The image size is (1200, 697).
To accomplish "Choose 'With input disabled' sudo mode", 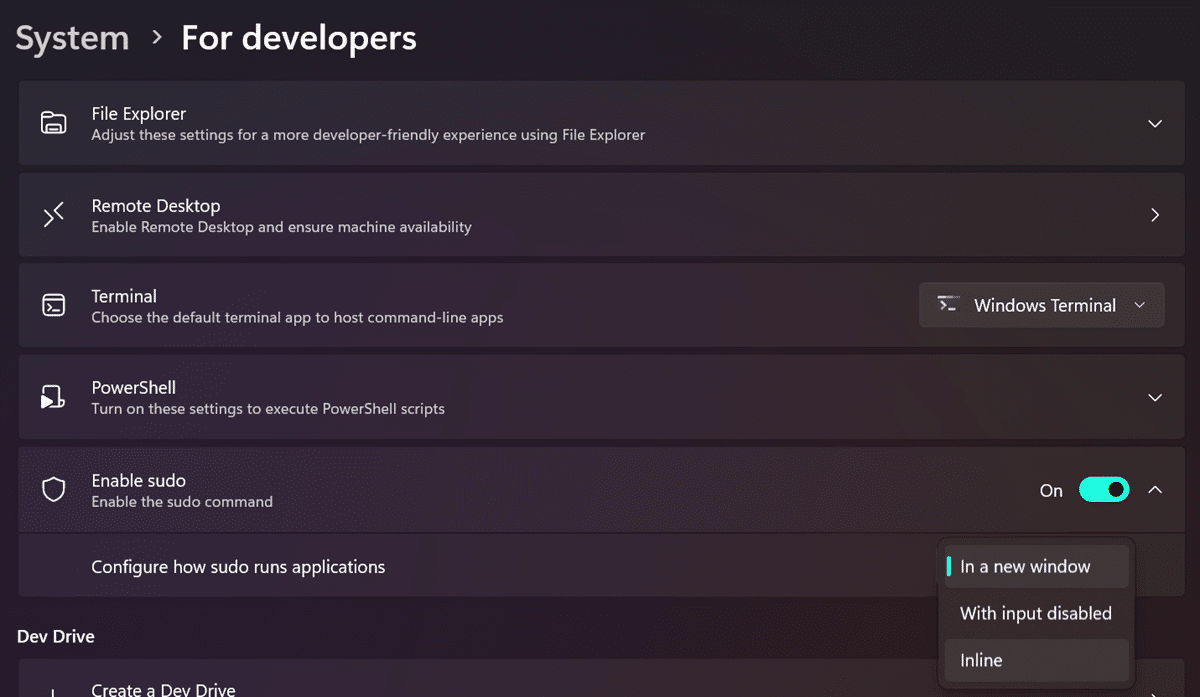I will pos(1035,614).
